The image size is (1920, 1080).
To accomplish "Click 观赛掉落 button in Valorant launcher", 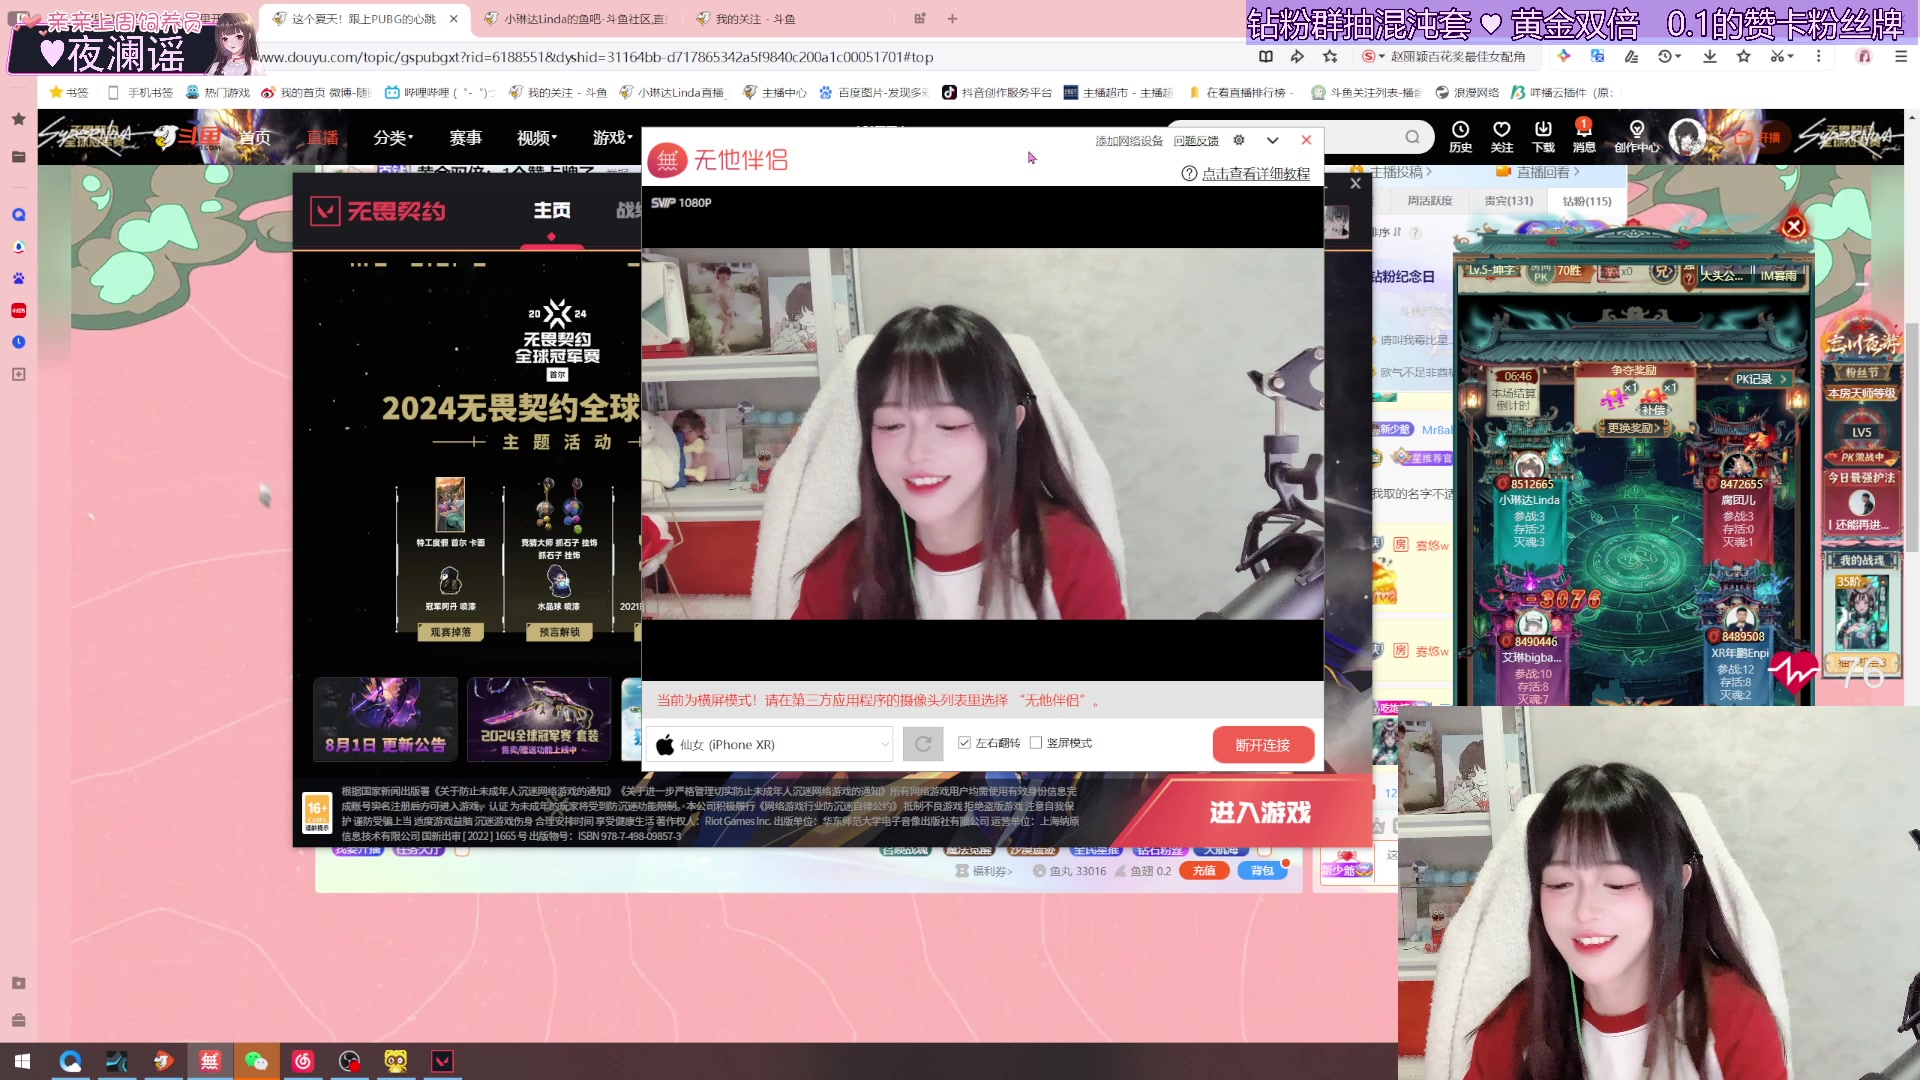I will [x=450, y=632].
